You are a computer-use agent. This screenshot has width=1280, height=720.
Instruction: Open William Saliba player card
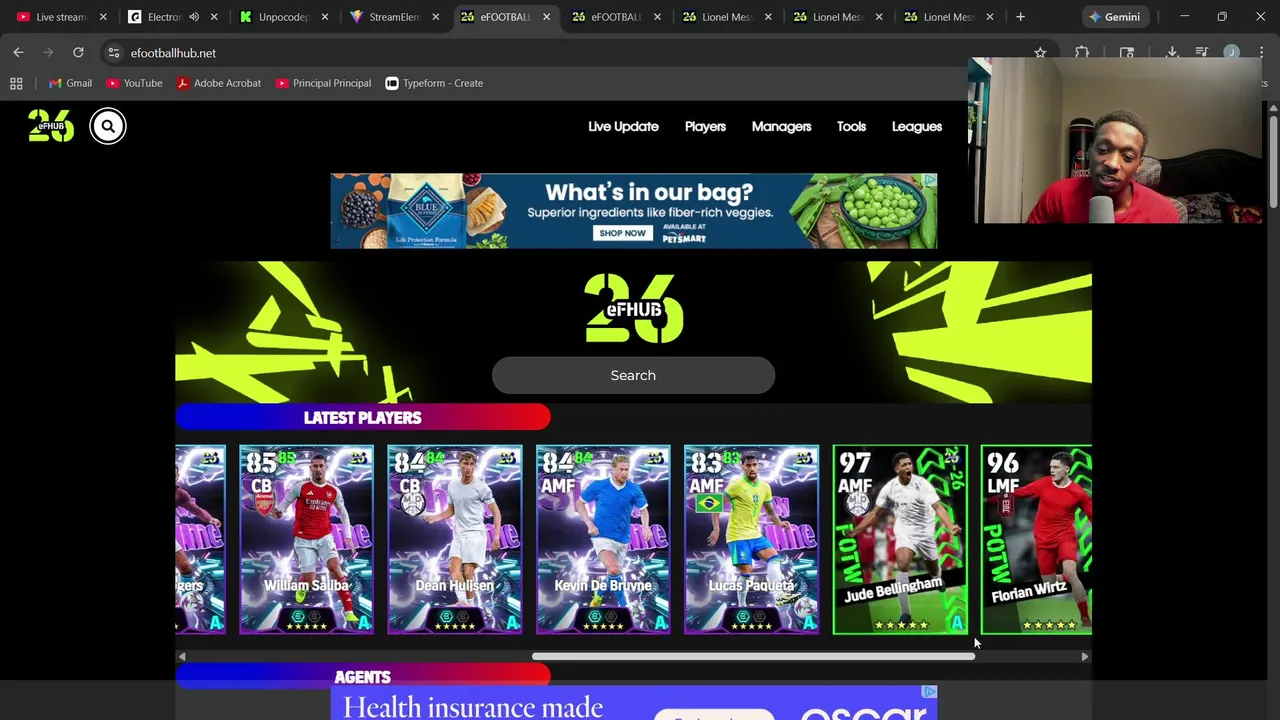click(306, 539)
